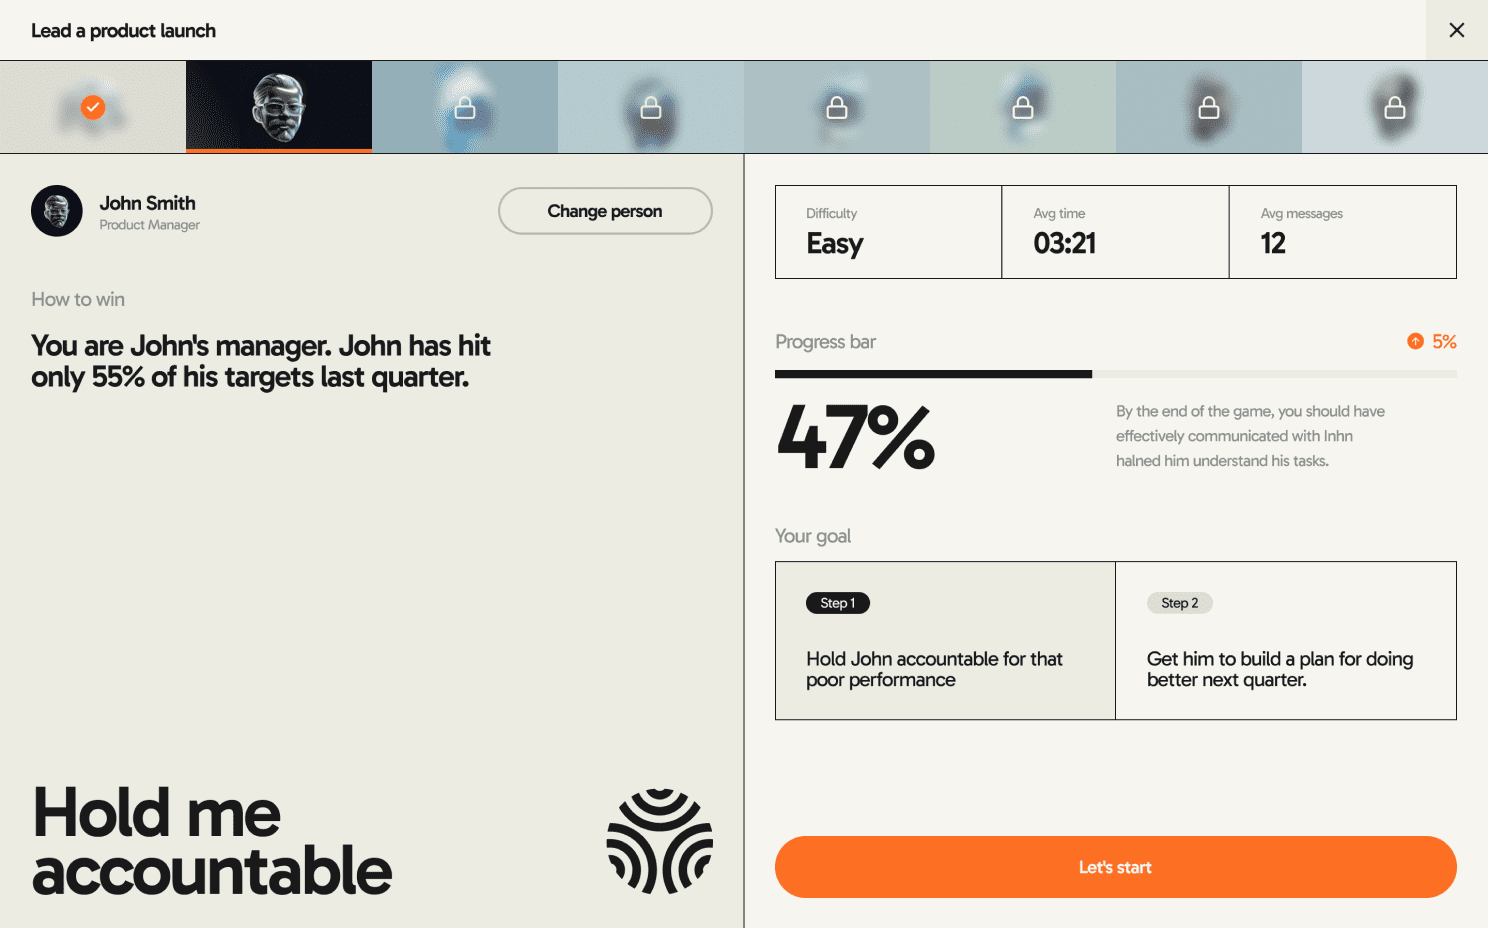Image resolution: width=1488 pixels, height=928 pixels.
Task: Close the Lead a product launch dialog
Action: (x=1457, y=30)
